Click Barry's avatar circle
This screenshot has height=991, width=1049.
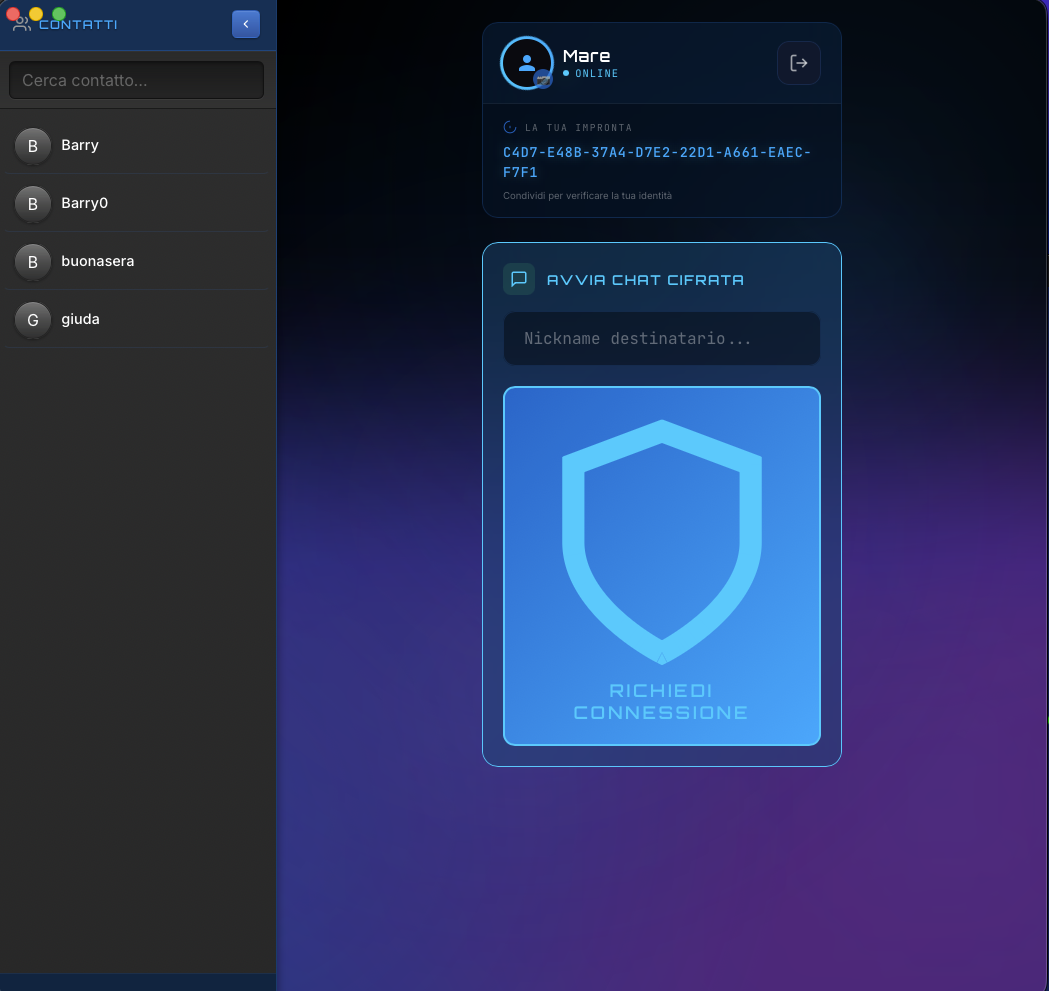pyautogui.click(x=33, y=146)
